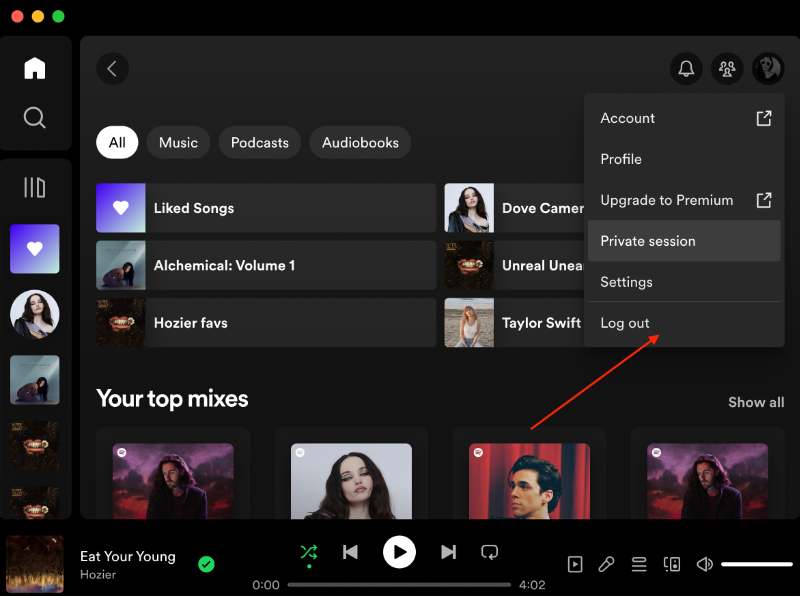Expand Your Library icon

pyautogui.click(x=35, y=187)
